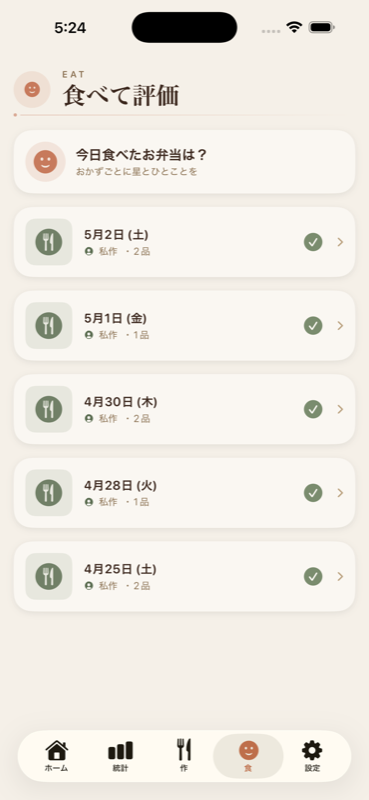Tap the fork-knife icon for 4月28日 (火)
The height and width of the screenshot is (800, 369).
(48, 493)
